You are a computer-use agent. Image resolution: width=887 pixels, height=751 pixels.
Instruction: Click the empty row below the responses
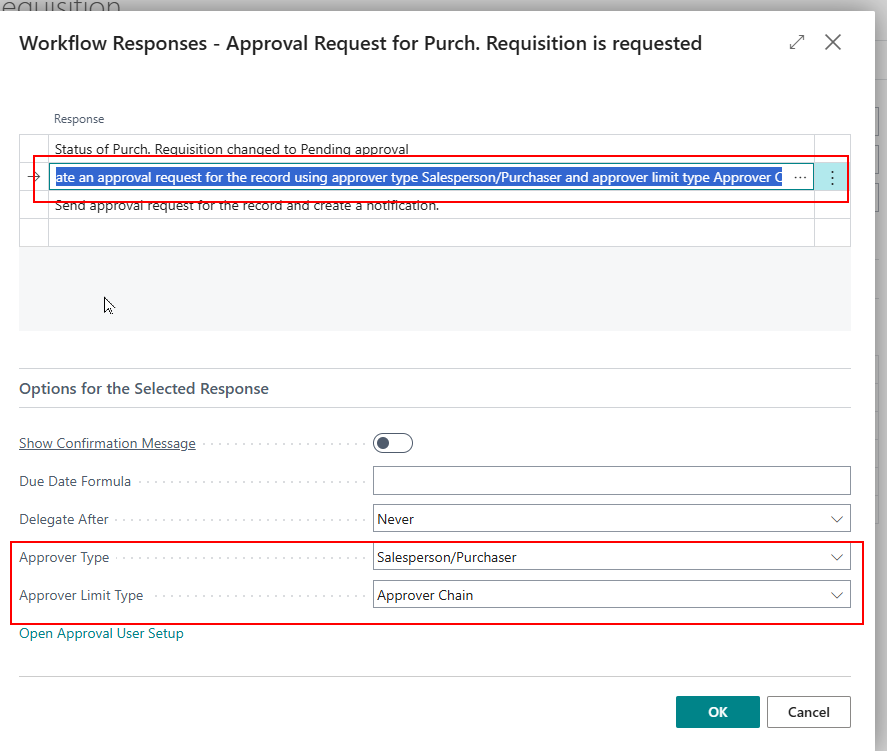tap(430, 233)
